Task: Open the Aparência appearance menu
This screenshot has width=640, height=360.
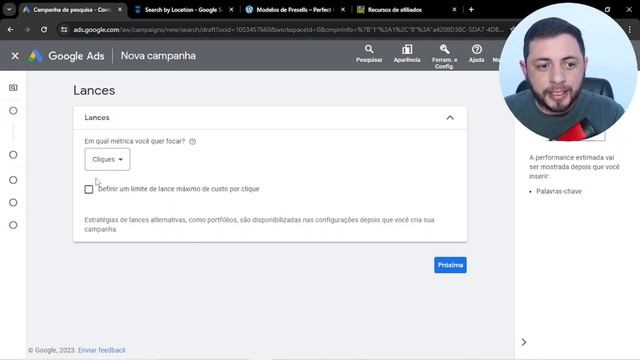Action: pos(407,54)
